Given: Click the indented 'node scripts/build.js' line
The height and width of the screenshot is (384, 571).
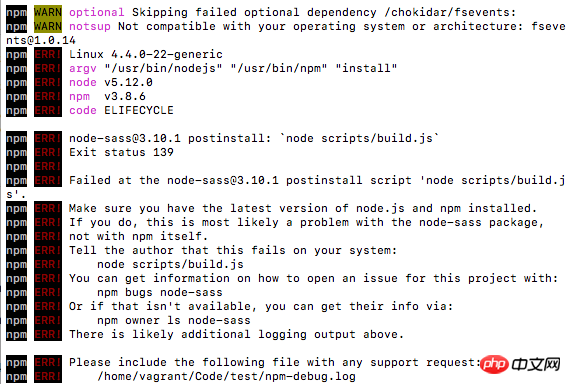Looking at the screenshot, I should (x=170, y=265).
